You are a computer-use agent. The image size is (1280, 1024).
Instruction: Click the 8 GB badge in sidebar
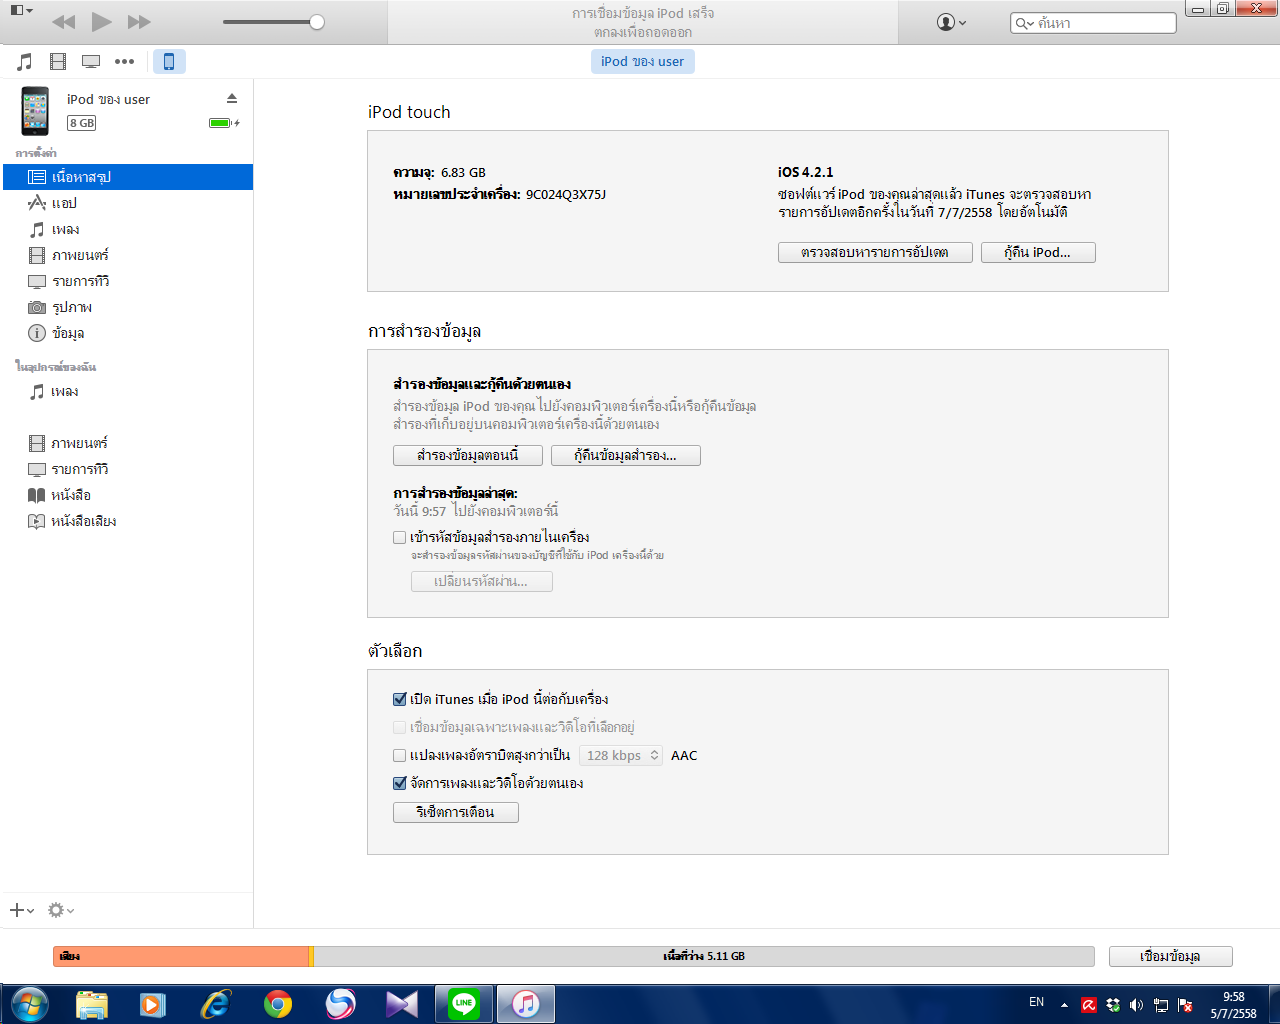click(x=81, y=123)
